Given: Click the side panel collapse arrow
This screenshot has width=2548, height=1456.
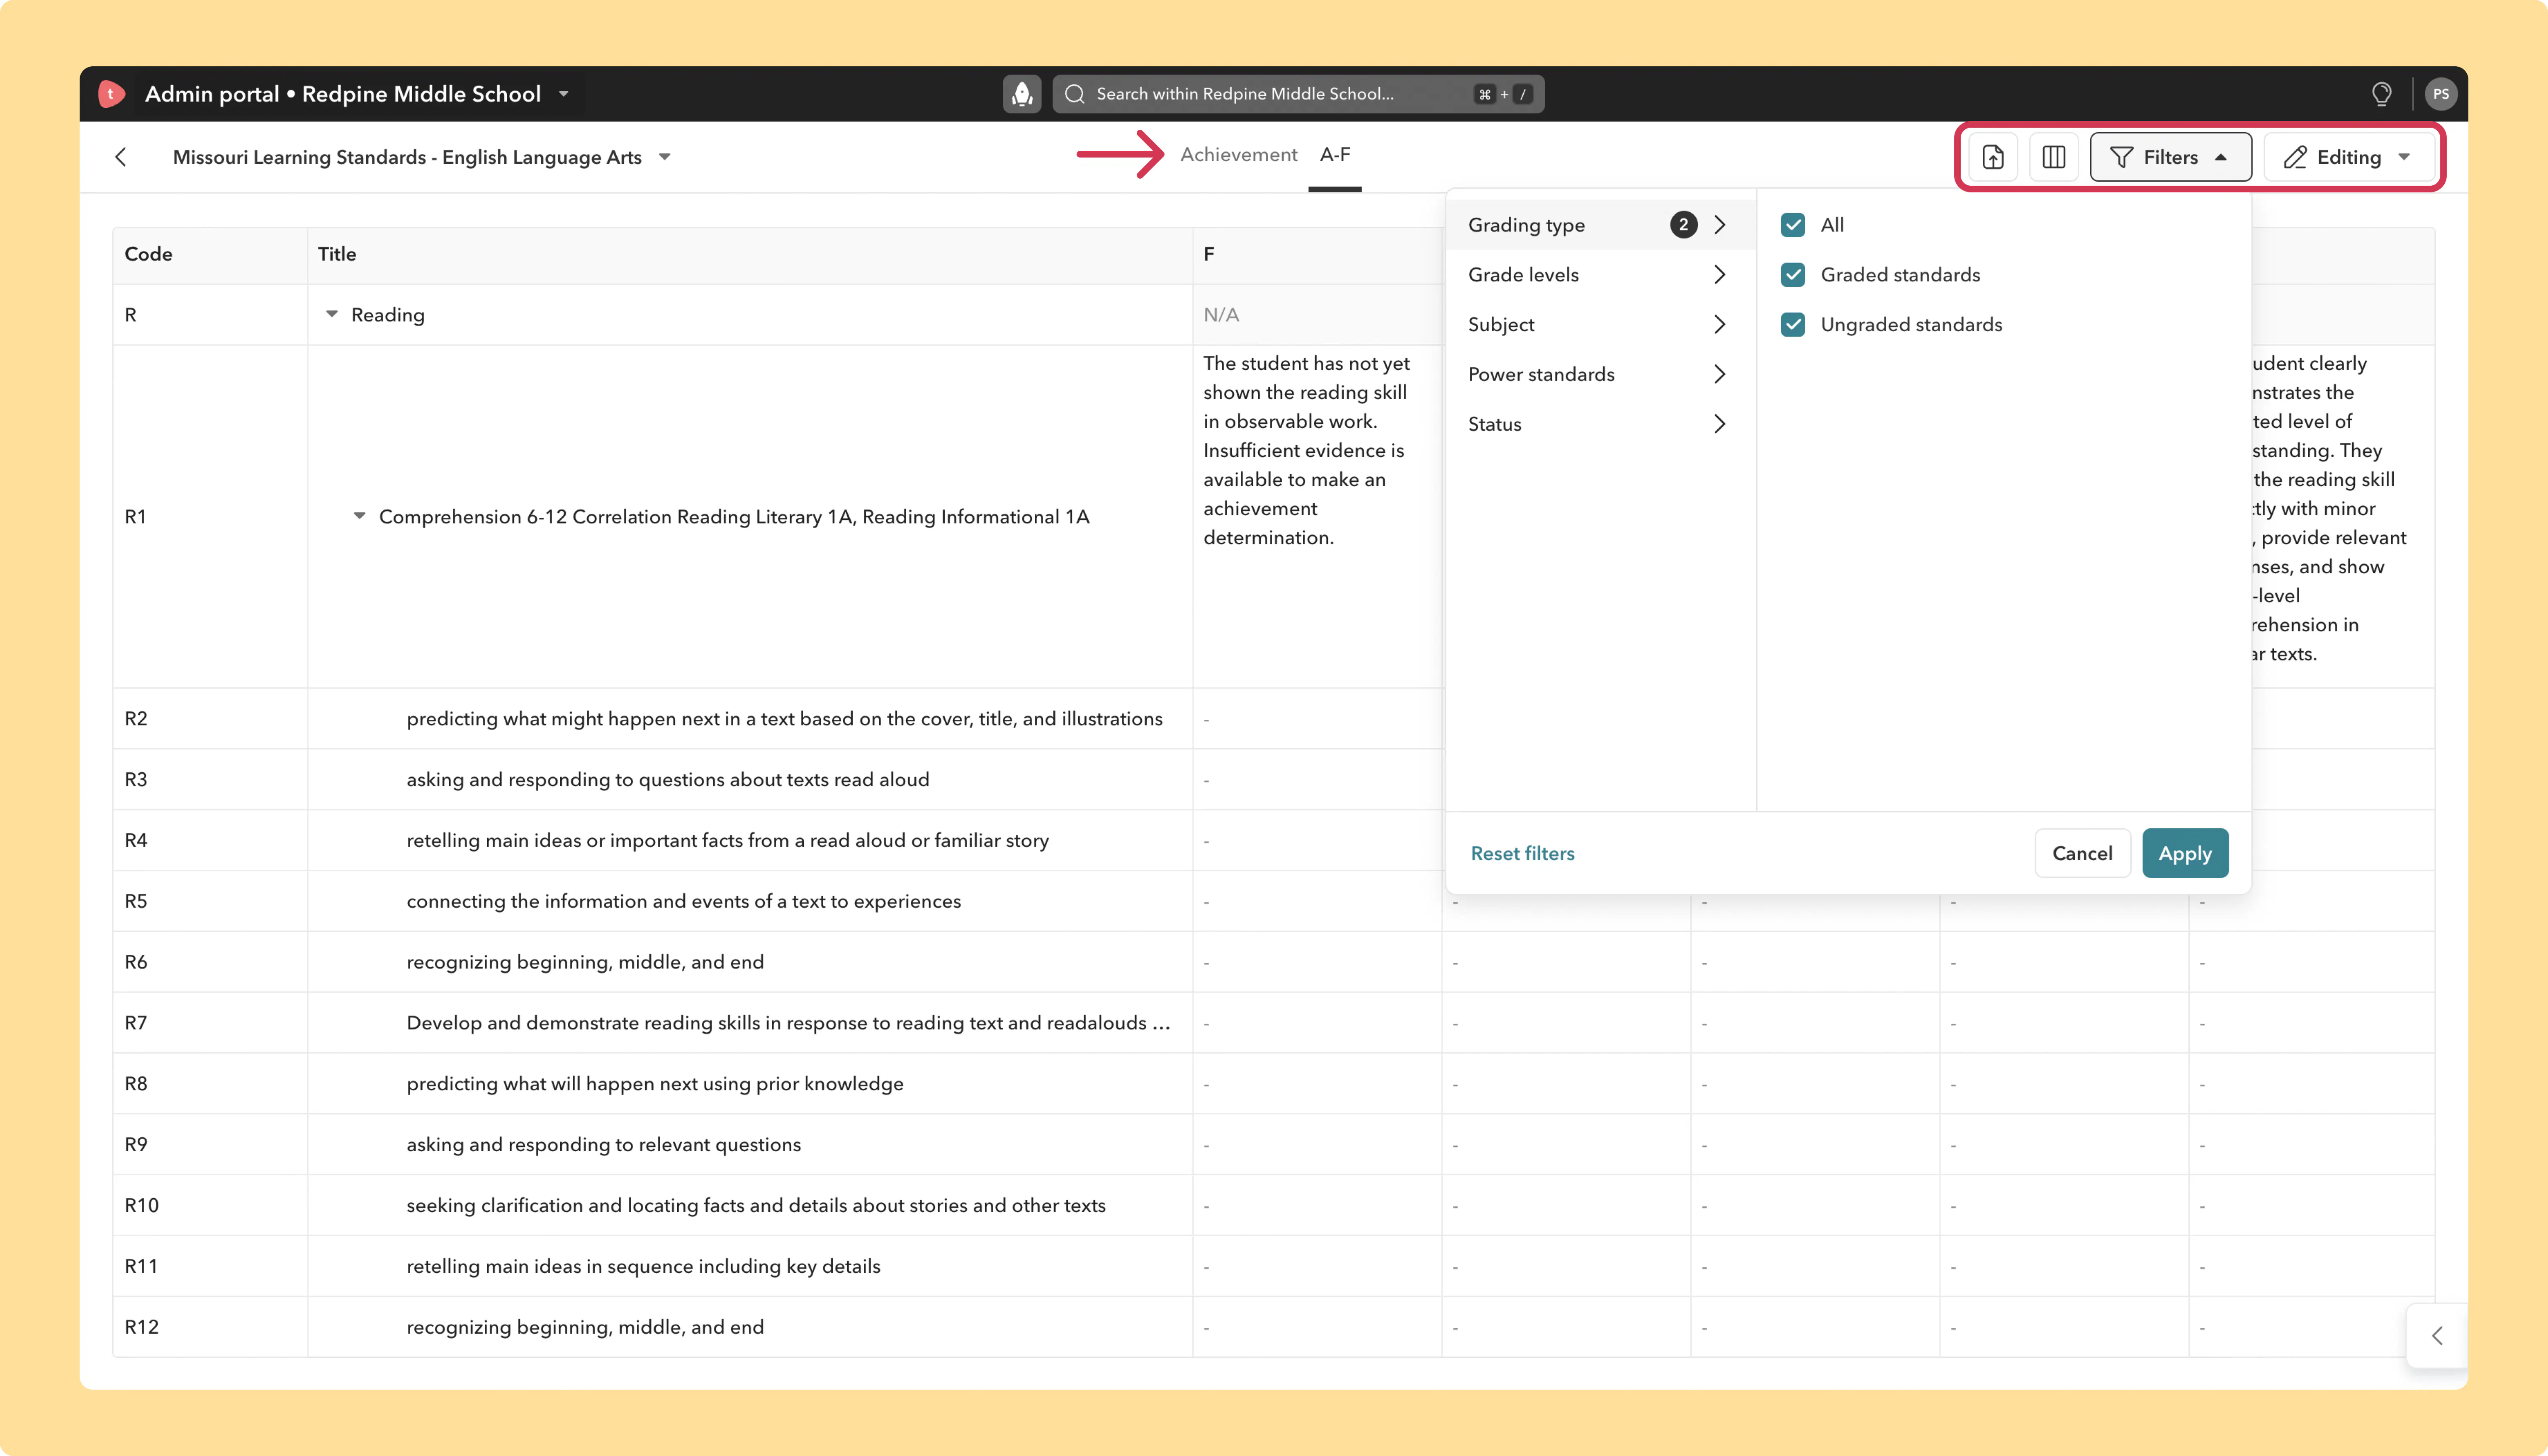Looking at the screenshot, I should point(2437,1336).
